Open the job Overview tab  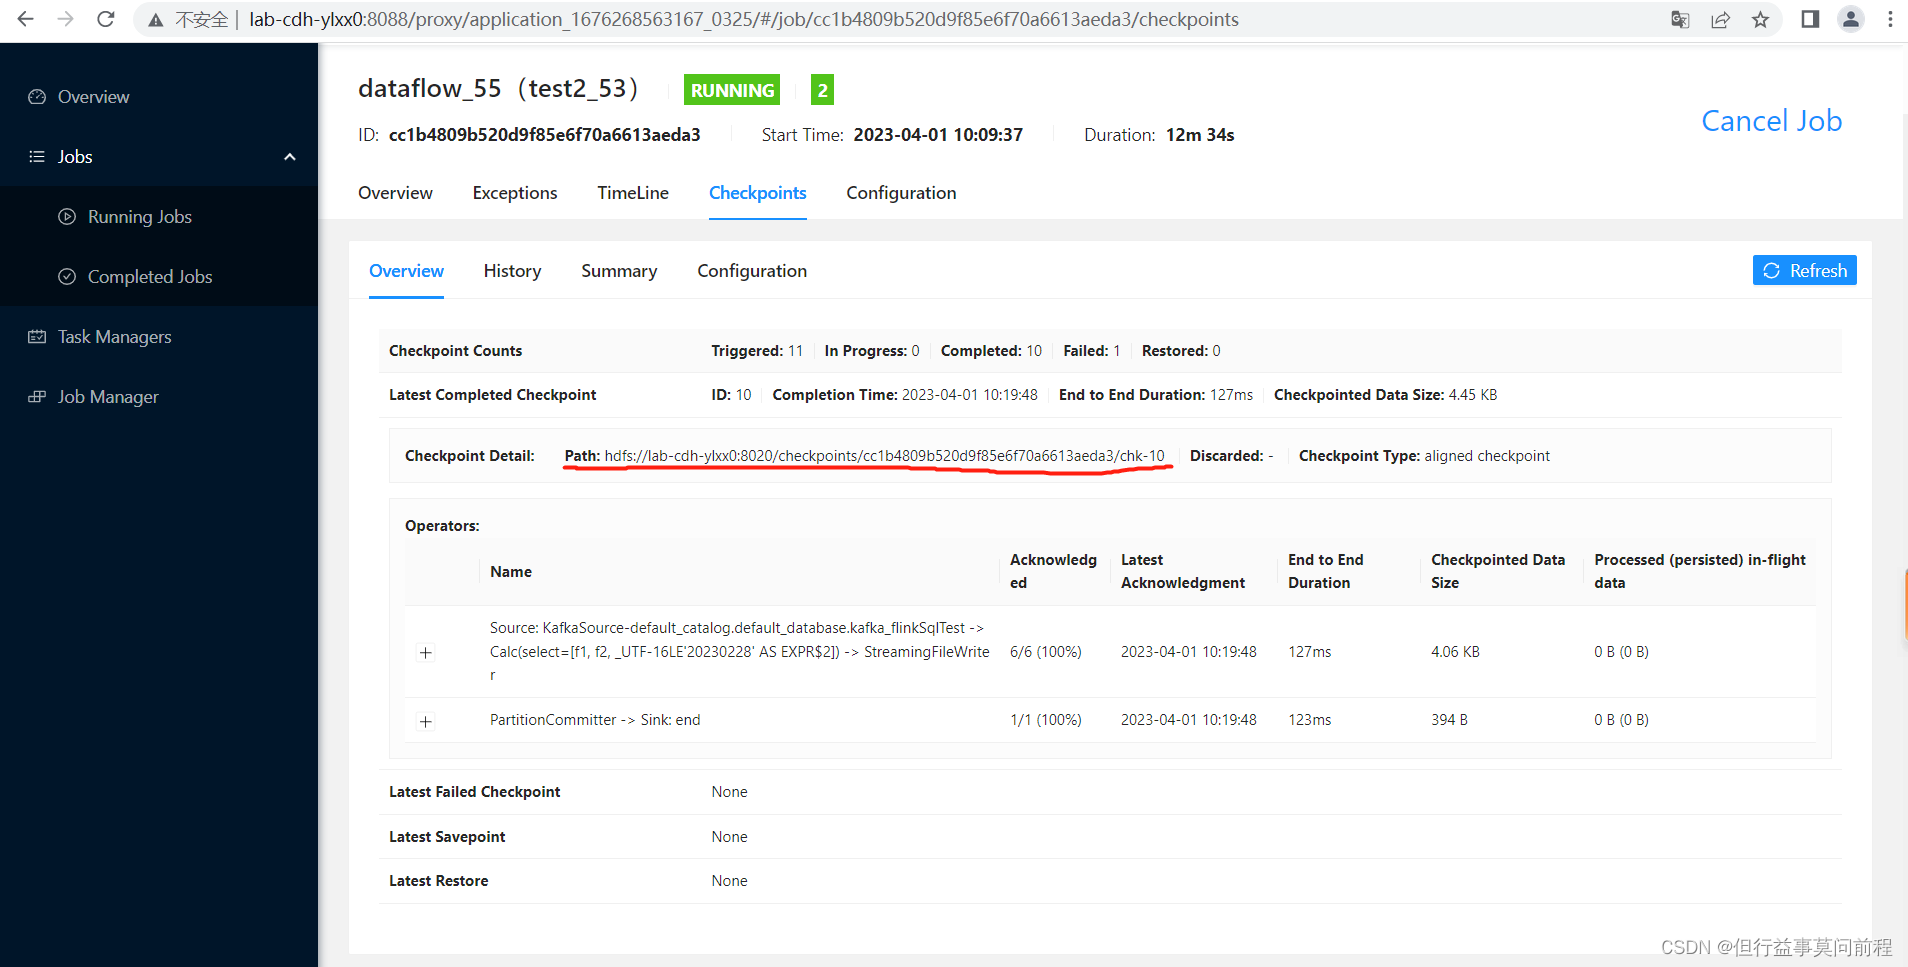[x=395, y=193]
